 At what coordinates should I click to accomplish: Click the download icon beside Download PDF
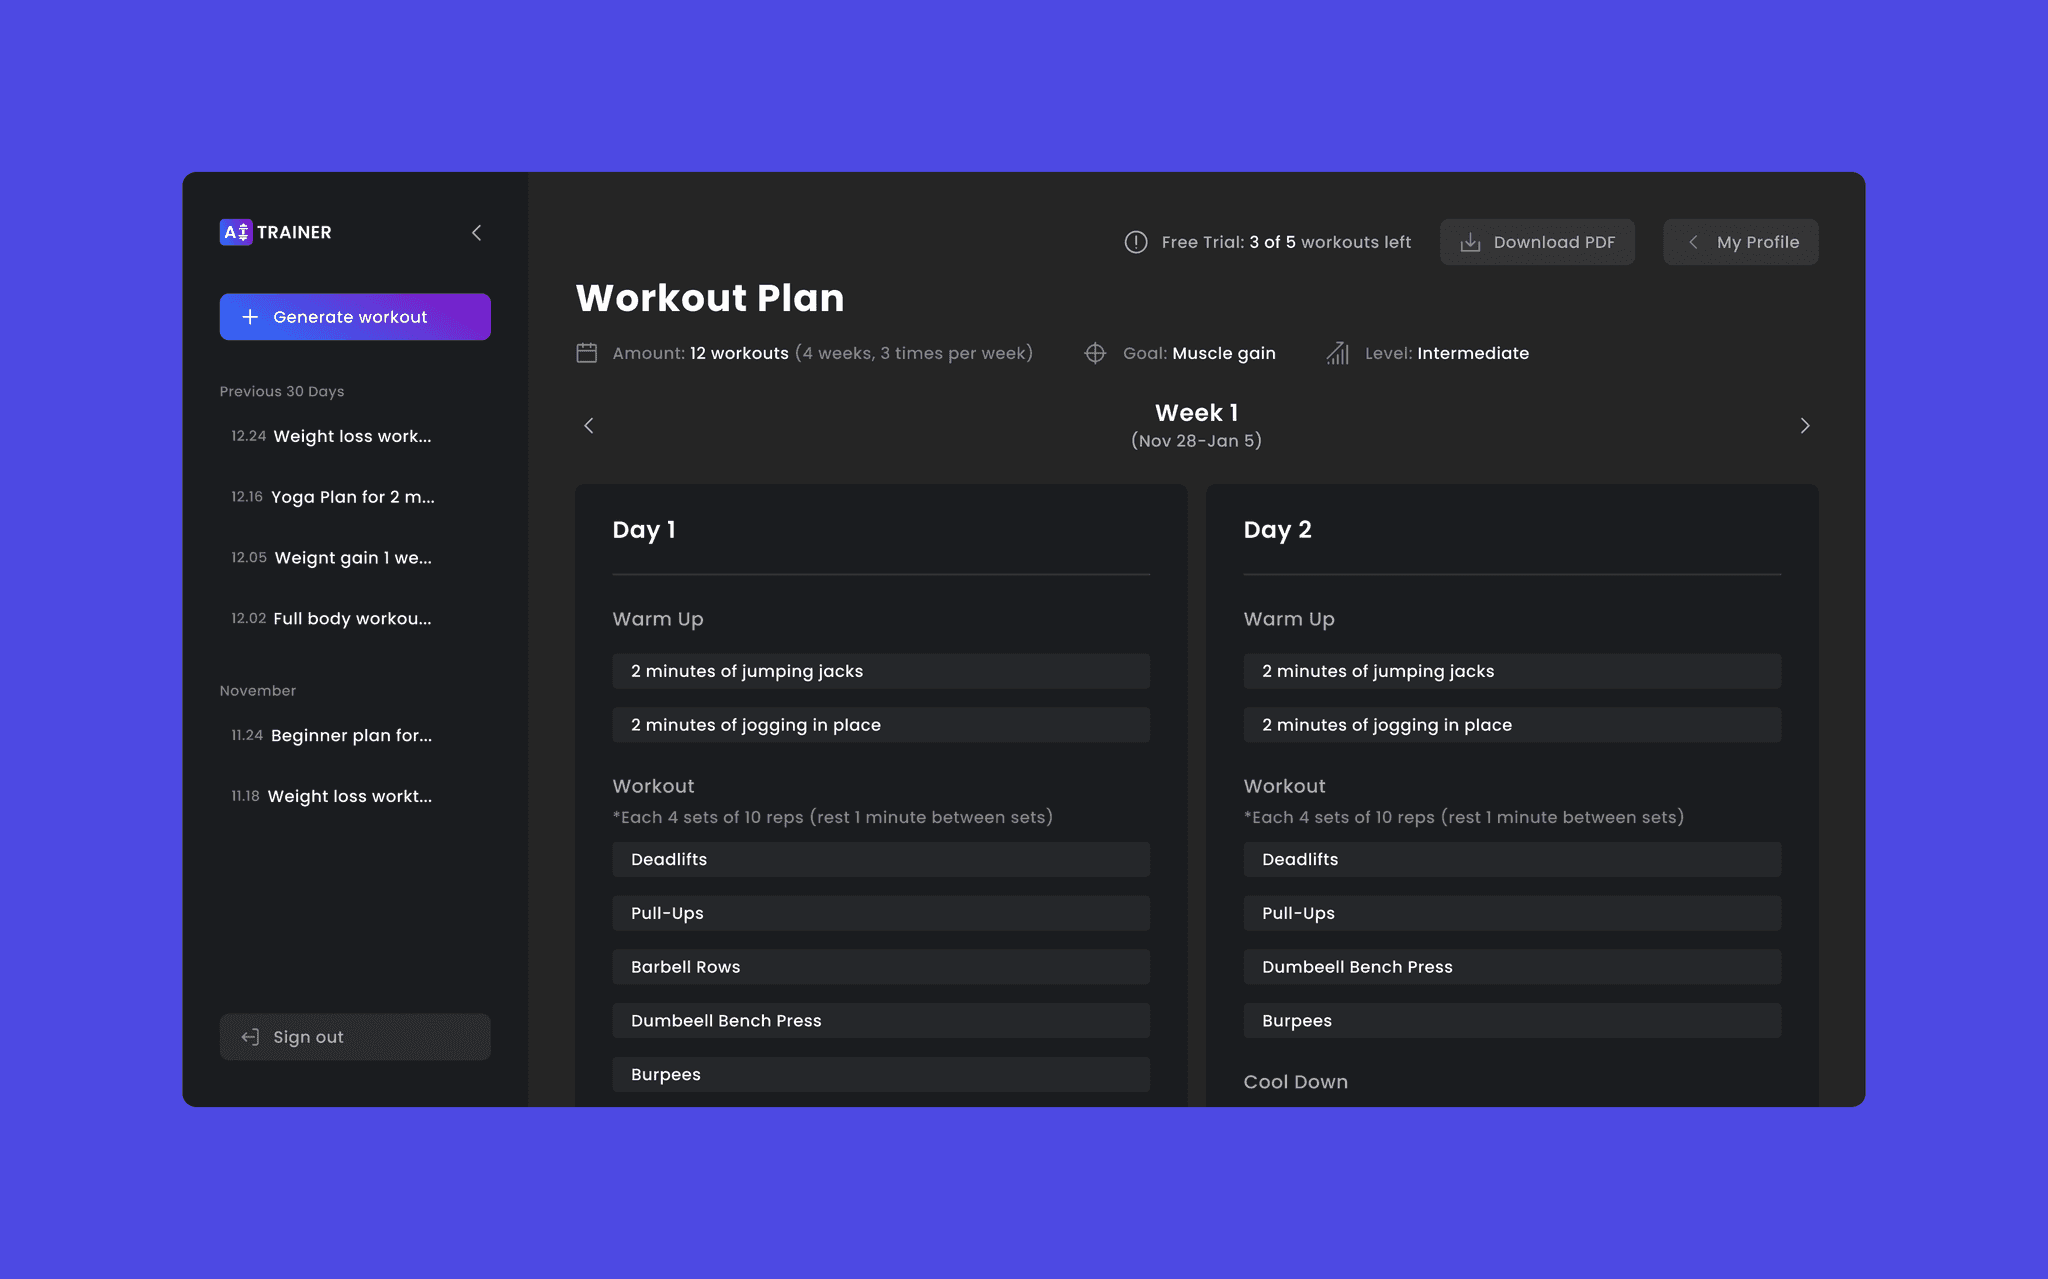(x=1470, y=242)
